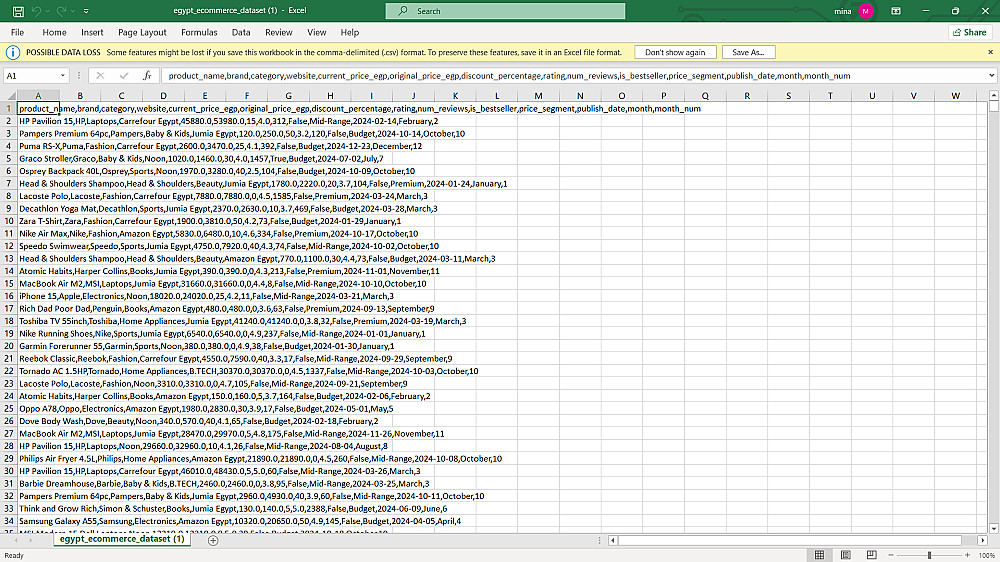The width and height of the screenshot is (1000, 562).
Task: Click next sheet navigation arrow
Action: click(x=31, y=540)
